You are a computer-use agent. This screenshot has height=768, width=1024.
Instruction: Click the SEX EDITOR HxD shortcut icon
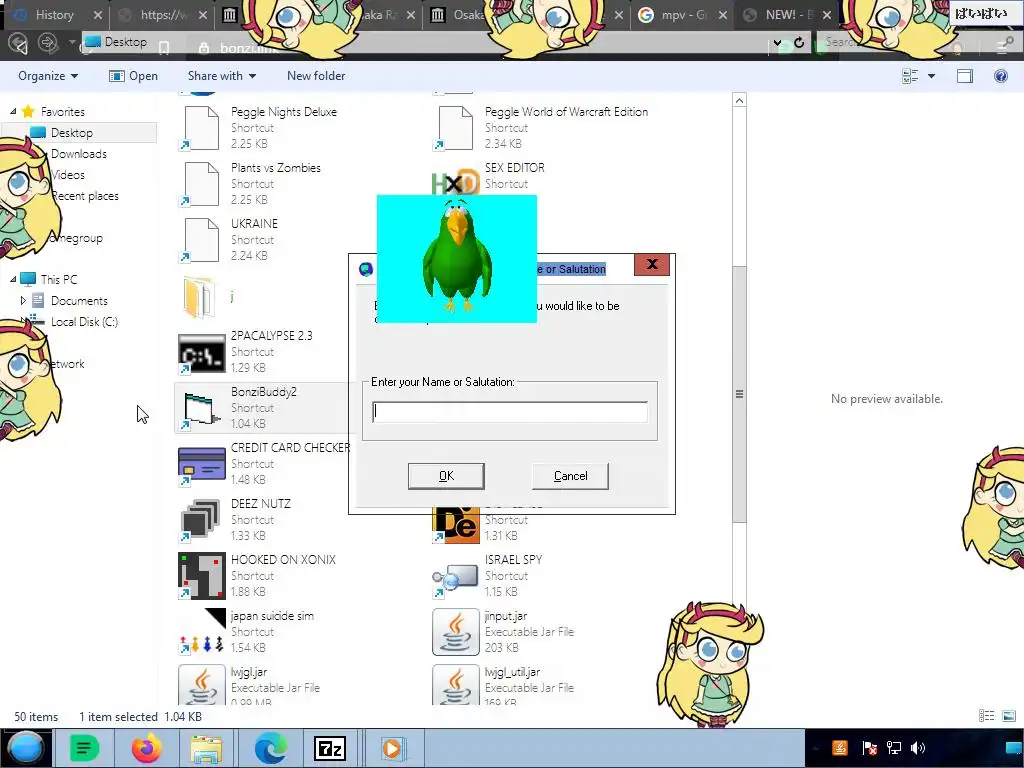point(455,182)
